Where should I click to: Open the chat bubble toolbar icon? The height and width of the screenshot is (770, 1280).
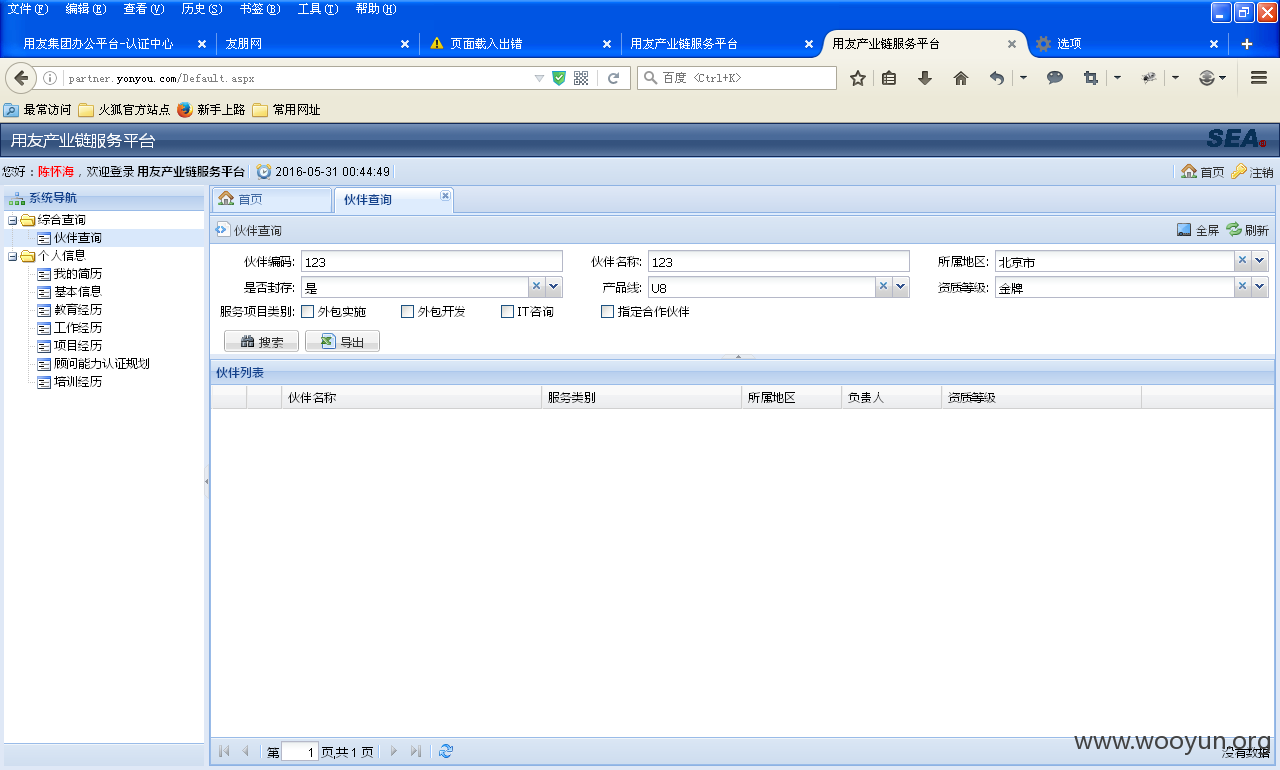[x=1055, y=78]
